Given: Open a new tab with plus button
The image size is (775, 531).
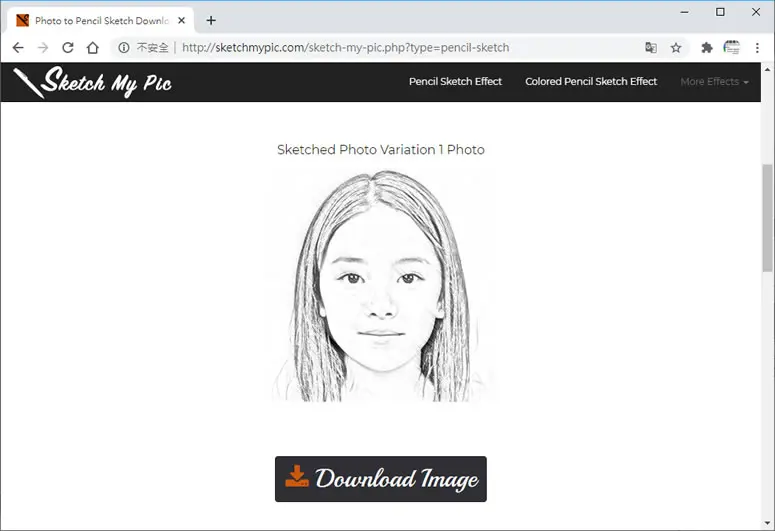Looking at the screenshot, I should pyautogui.click(x=211, y=20).
